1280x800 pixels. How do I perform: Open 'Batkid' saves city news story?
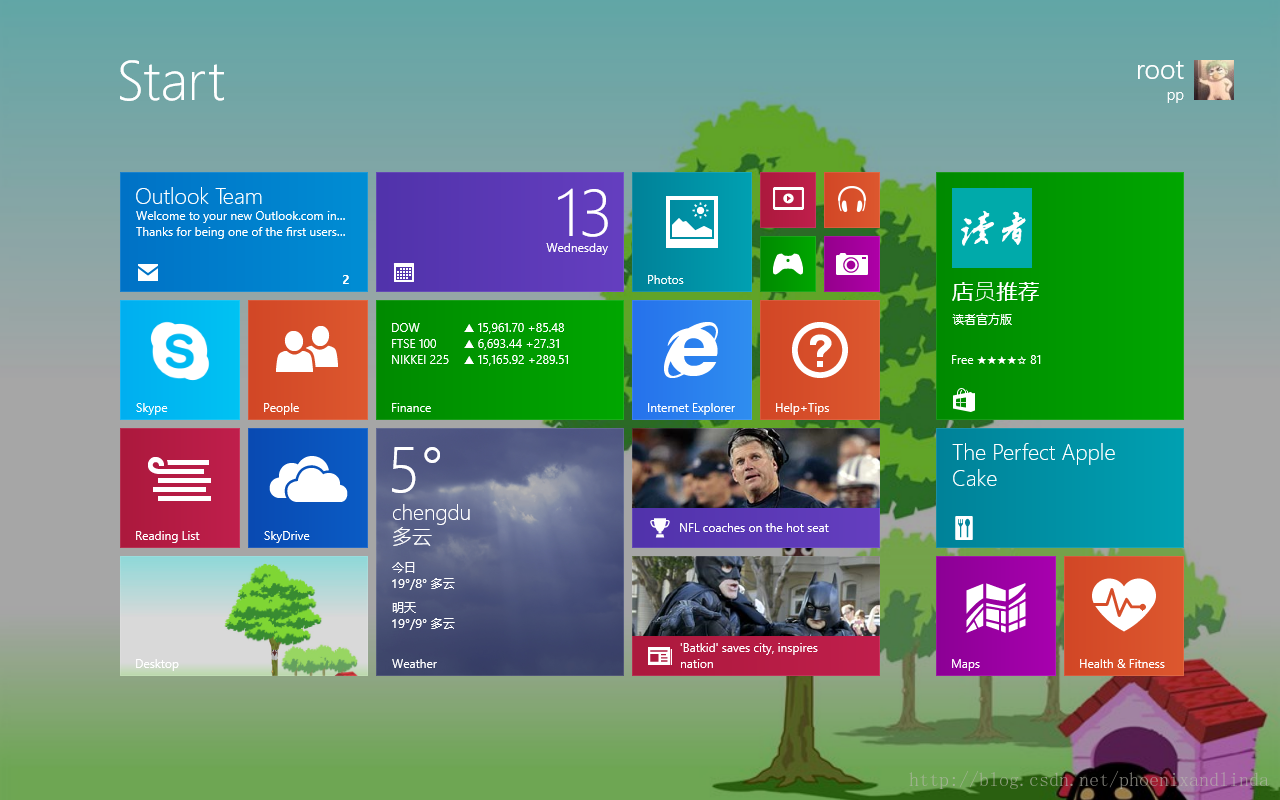pos(756,616)
